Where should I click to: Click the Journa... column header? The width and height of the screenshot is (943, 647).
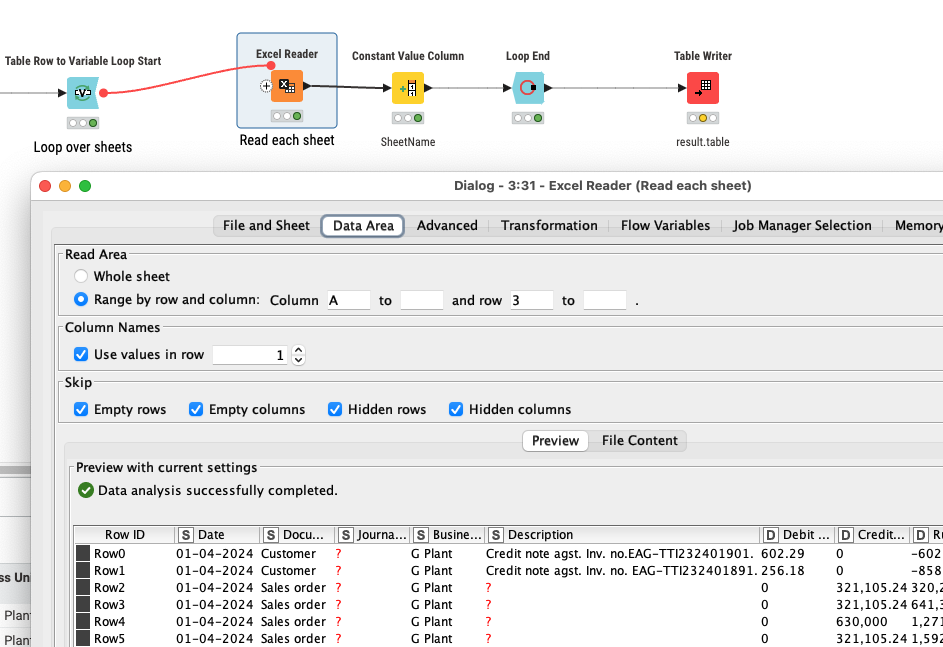pyautogui.click(x=373, y=535)
